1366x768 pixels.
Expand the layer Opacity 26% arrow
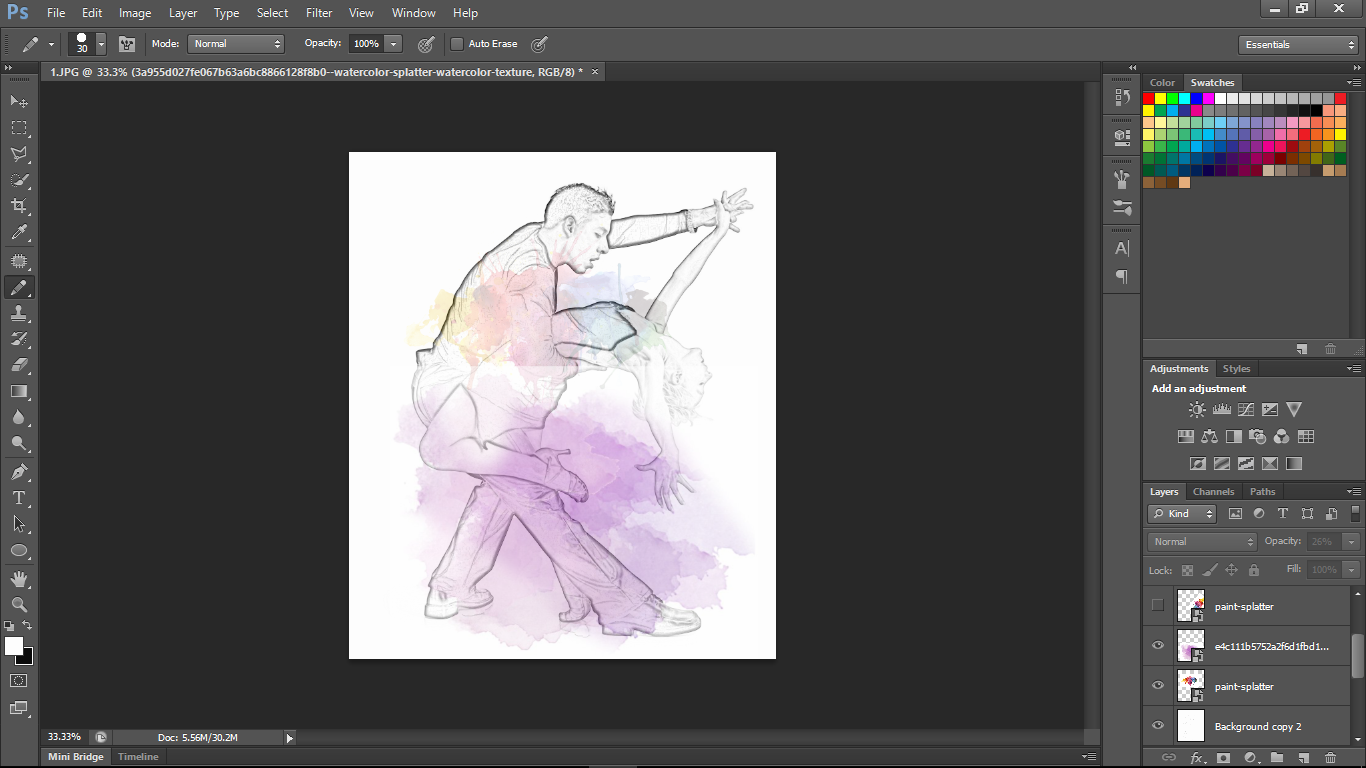[1351, 541]
